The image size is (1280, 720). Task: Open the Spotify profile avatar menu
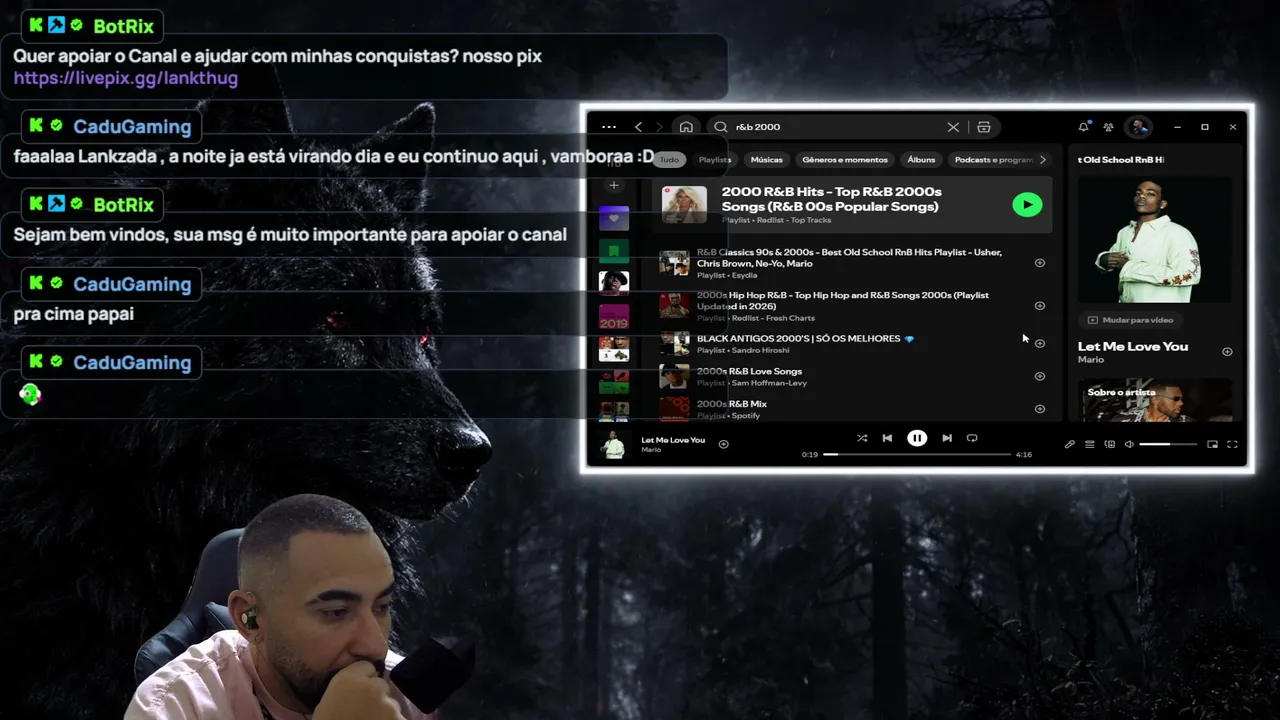coord(1138,127)
